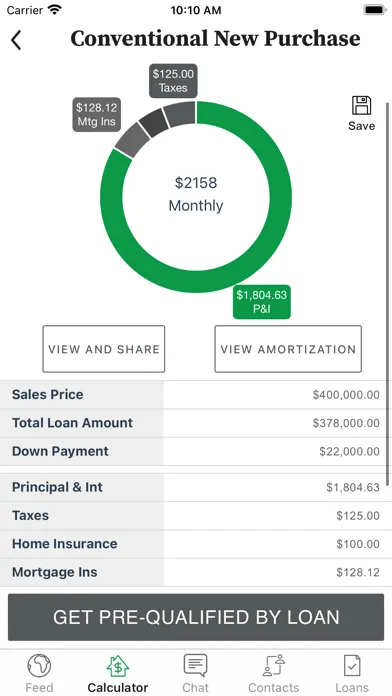Open View Amortization
This screenshot has height=696, width=392.
288,349
